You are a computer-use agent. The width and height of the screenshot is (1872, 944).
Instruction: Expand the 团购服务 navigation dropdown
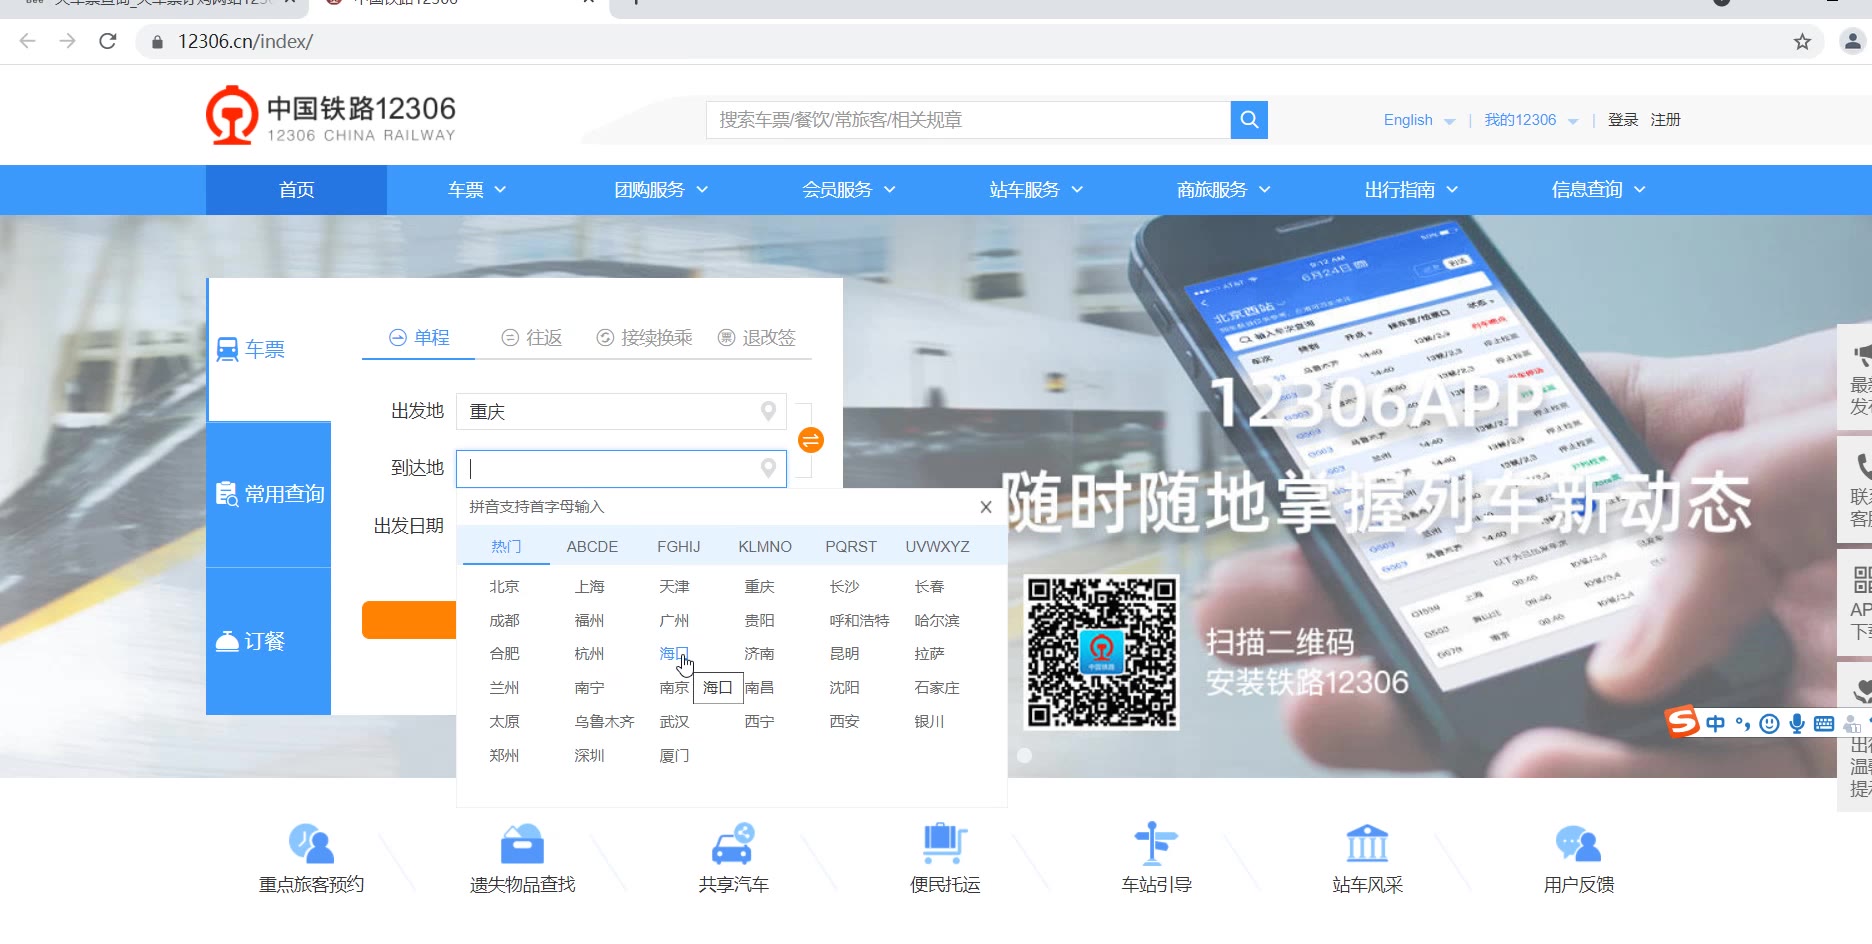pyautogui.click(x=661, y=190)
